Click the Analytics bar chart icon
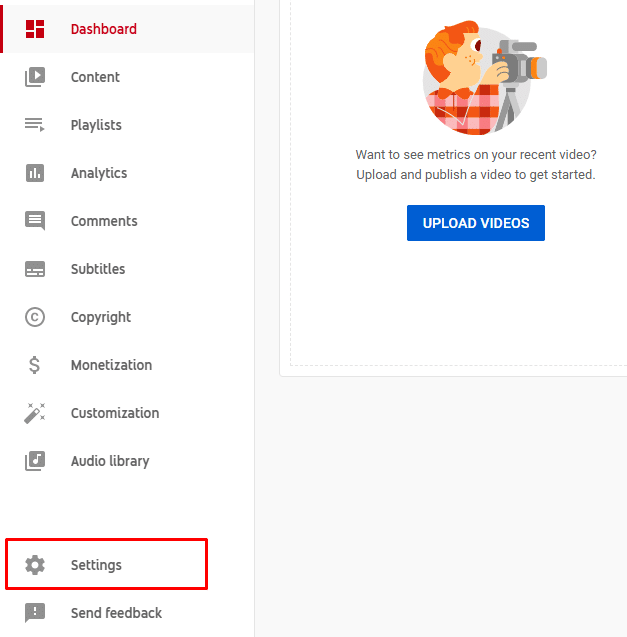Image resolution: width=627 pixels, height=637 pixels. 35,173
